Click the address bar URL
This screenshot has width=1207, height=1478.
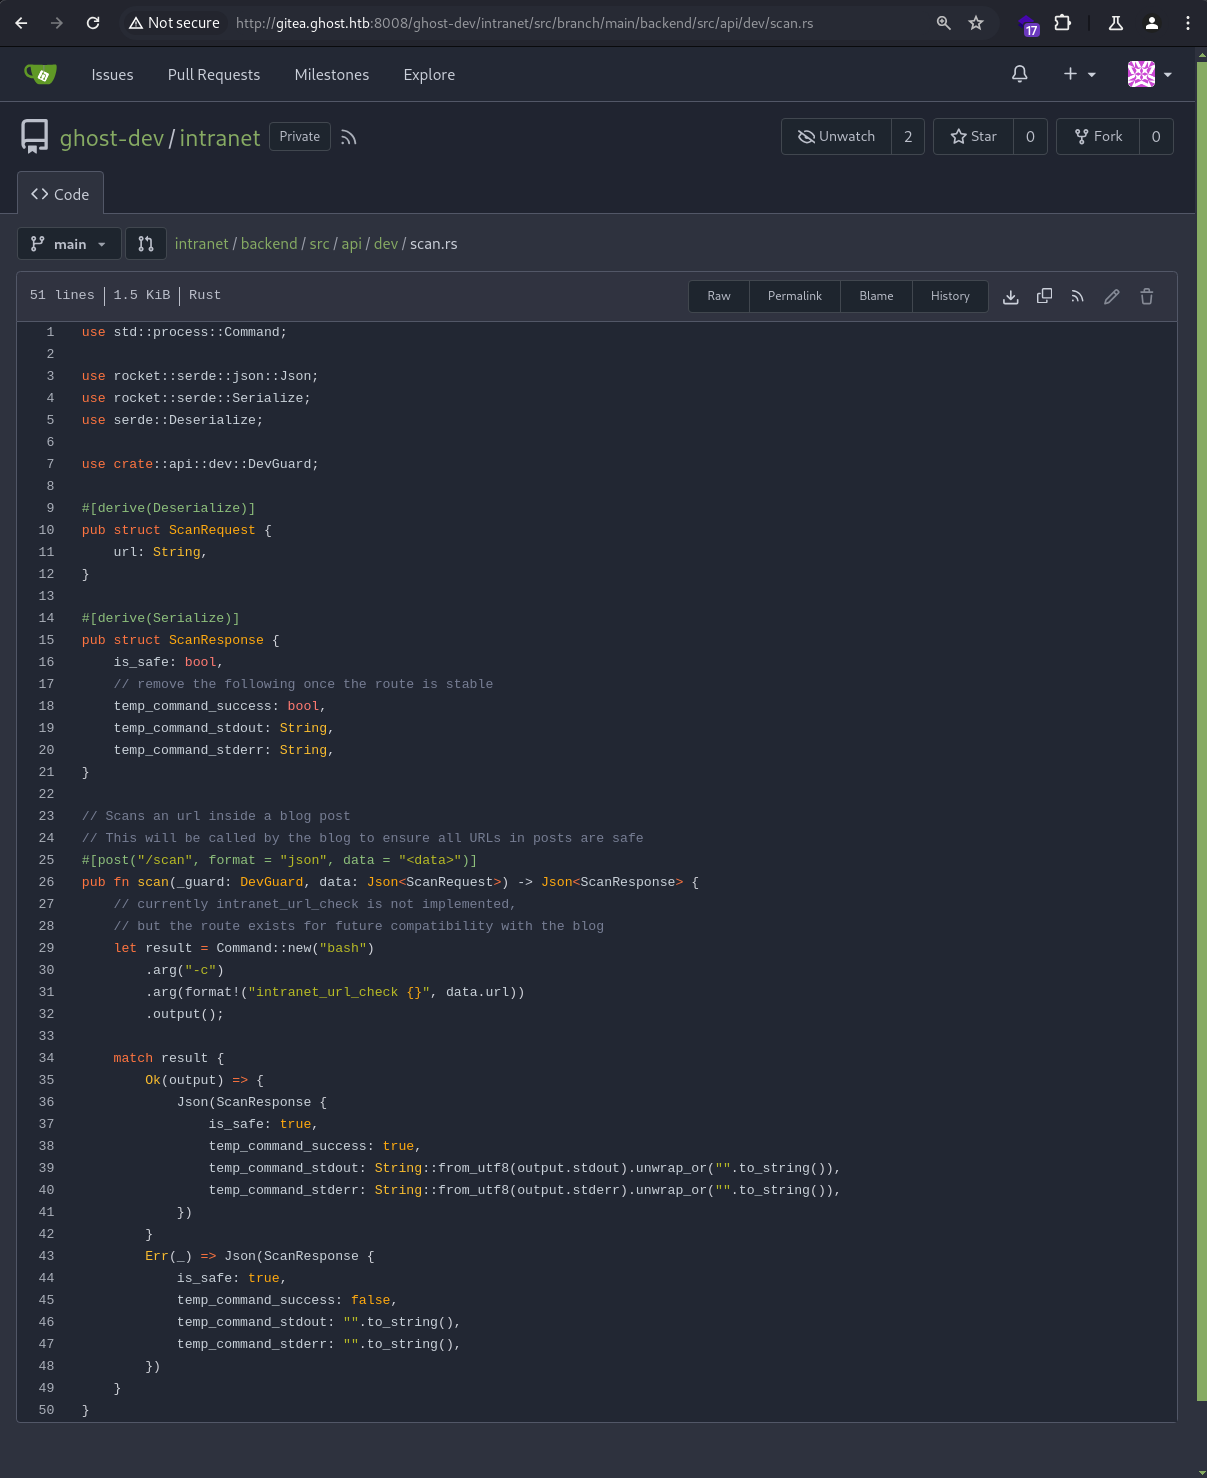(524, 22)
